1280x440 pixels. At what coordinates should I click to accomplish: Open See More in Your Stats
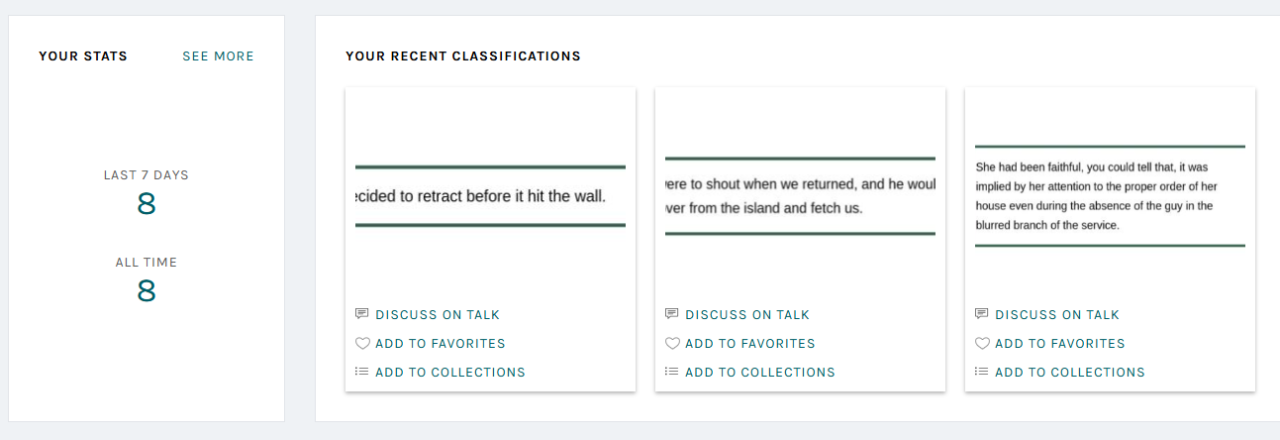click(218, 56)
